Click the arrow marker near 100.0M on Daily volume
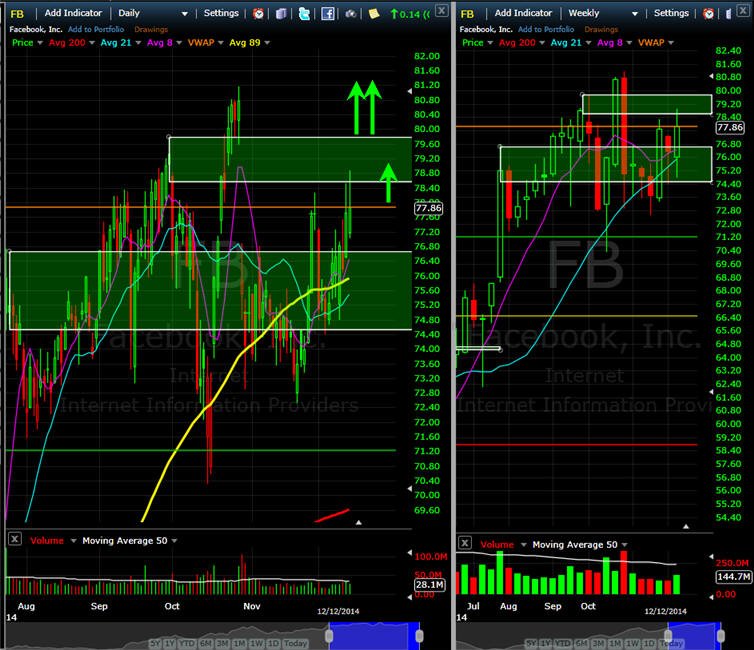Viewport: 754px width, 650px height. [410, 553]
